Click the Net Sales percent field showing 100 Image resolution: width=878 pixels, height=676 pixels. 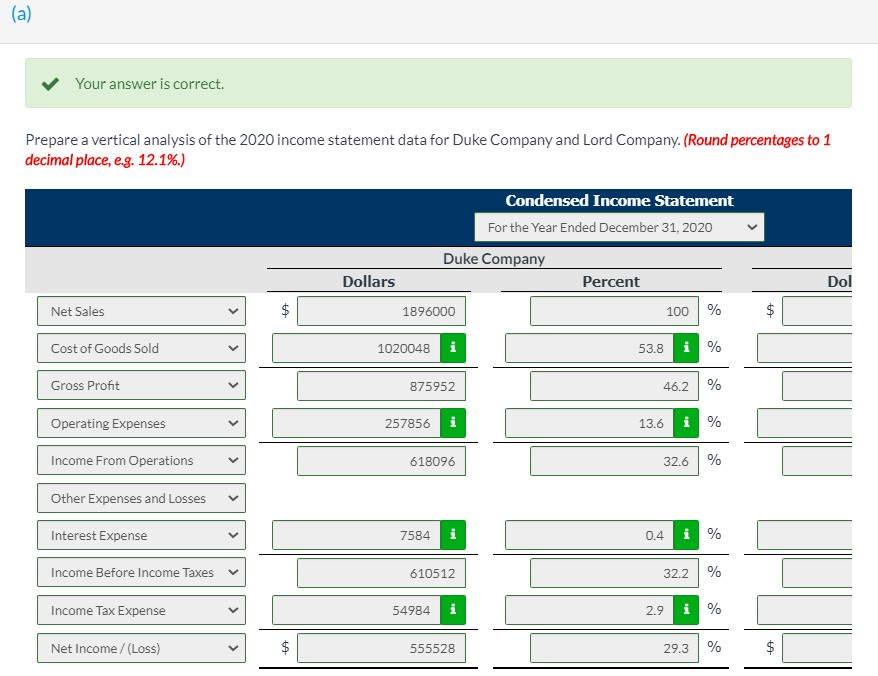(x=613, y=311)
